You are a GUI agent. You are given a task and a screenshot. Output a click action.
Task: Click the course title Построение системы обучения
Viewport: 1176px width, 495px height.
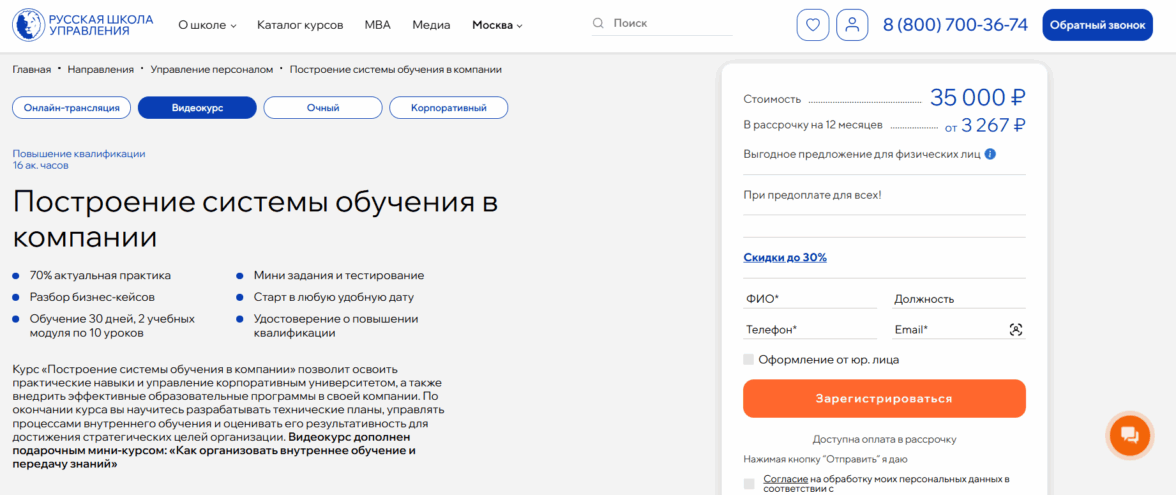(x=255, y=220)
